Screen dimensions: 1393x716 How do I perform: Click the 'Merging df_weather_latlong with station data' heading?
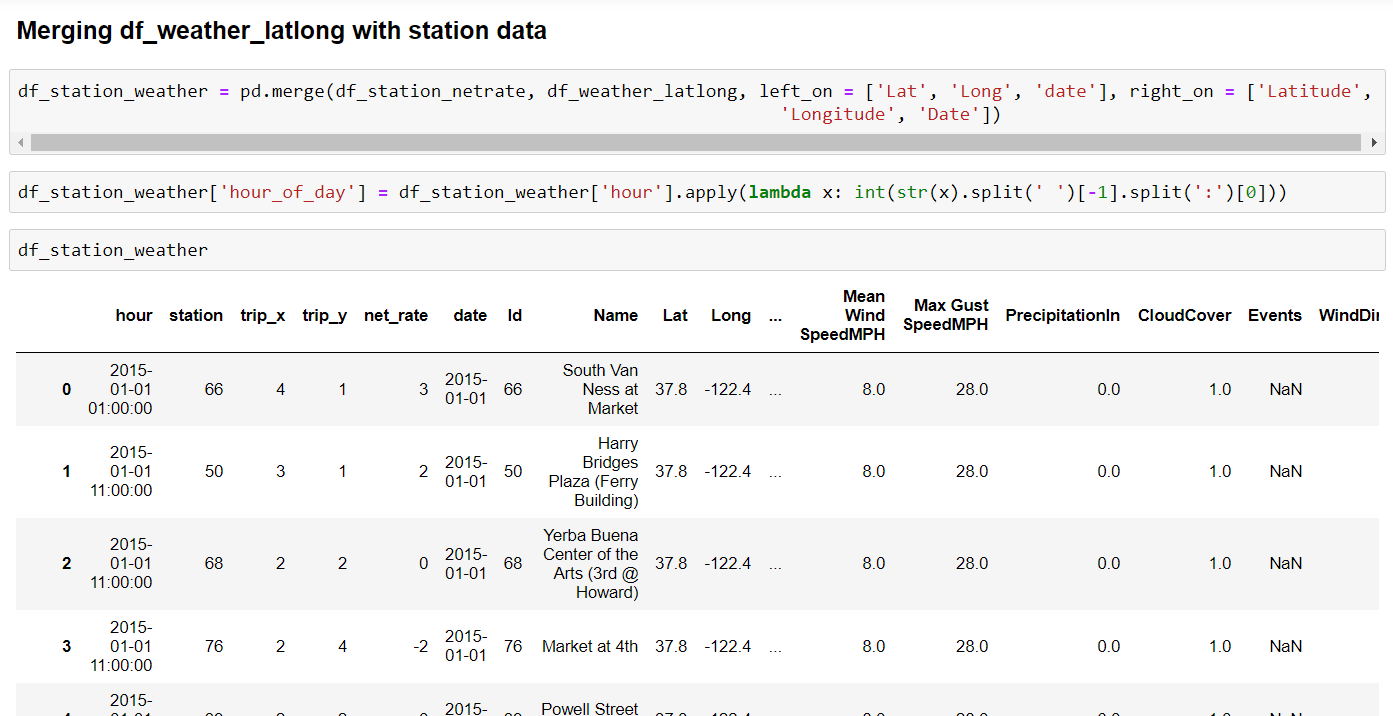(282, 31)
